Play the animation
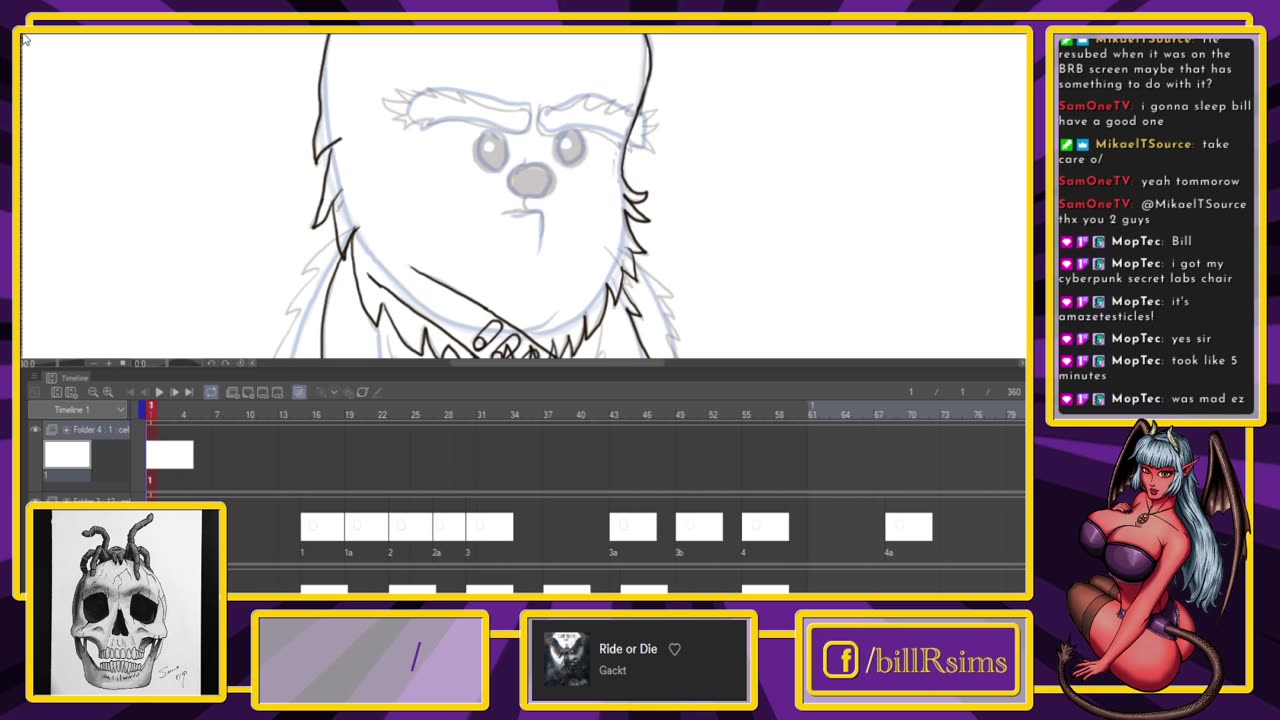Screen dimensions: 1280x720 (x=159, y=392)
